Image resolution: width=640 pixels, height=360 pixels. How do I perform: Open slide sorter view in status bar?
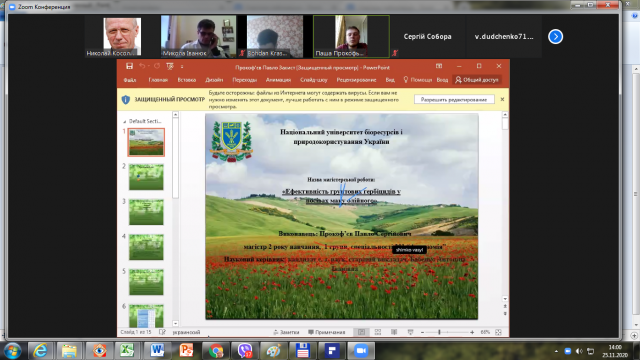(378, 332)
